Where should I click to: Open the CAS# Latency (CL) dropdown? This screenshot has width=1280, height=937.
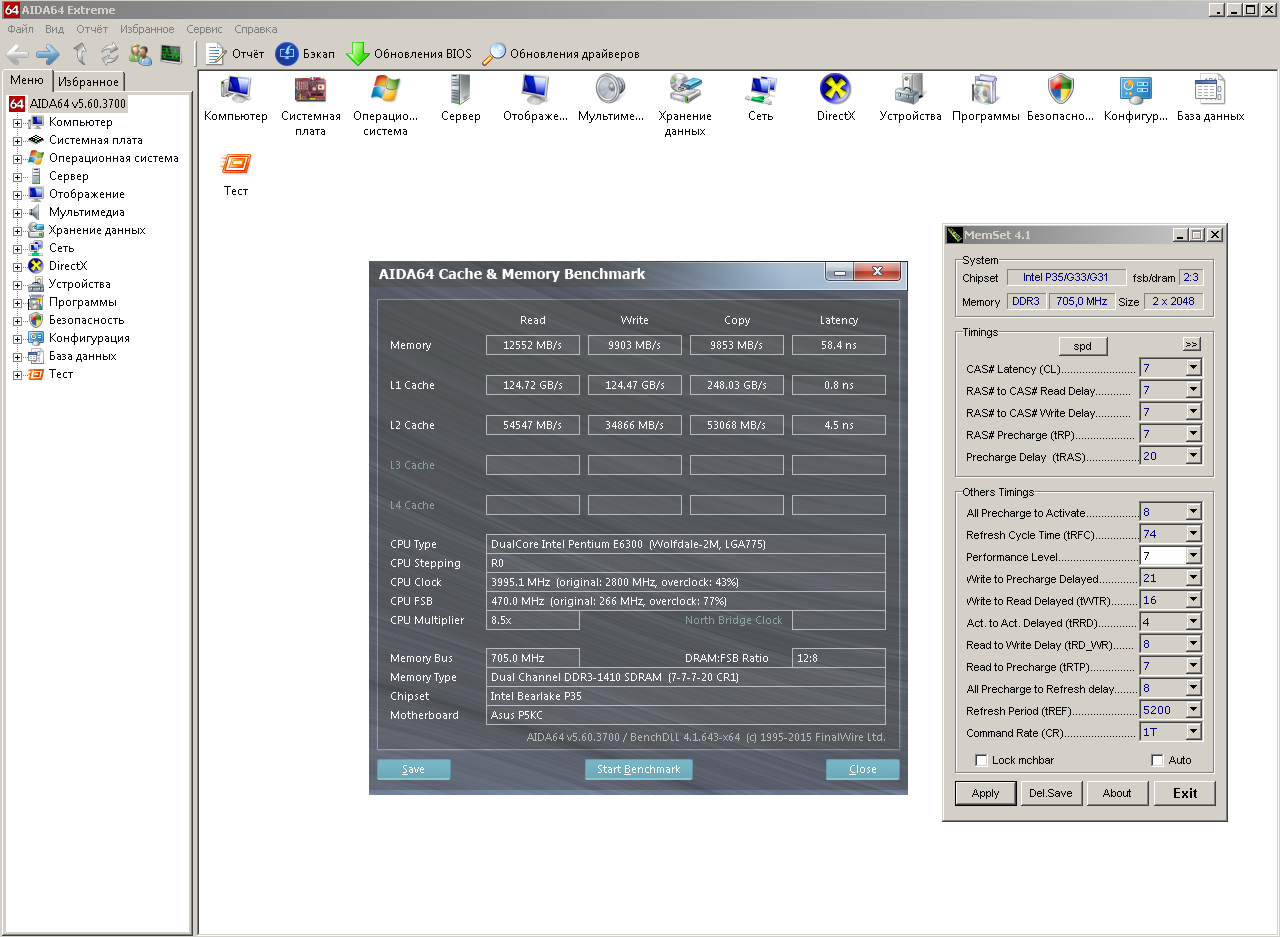click(1193, 368)
